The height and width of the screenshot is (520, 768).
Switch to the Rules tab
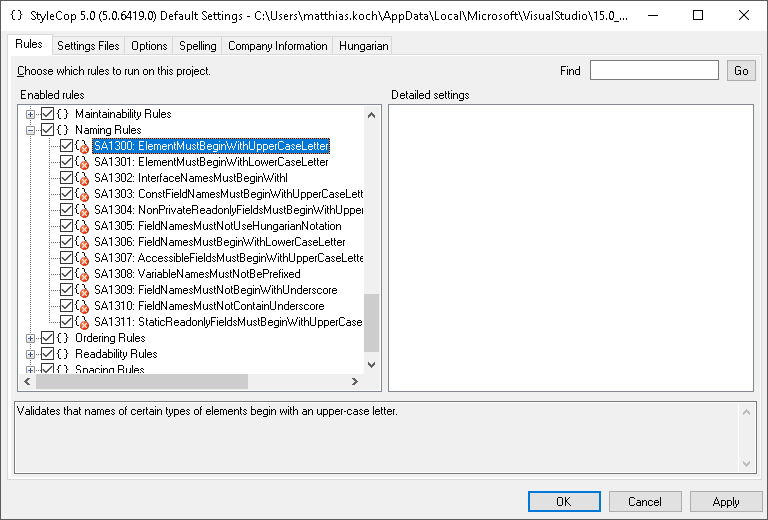point(29,44)
